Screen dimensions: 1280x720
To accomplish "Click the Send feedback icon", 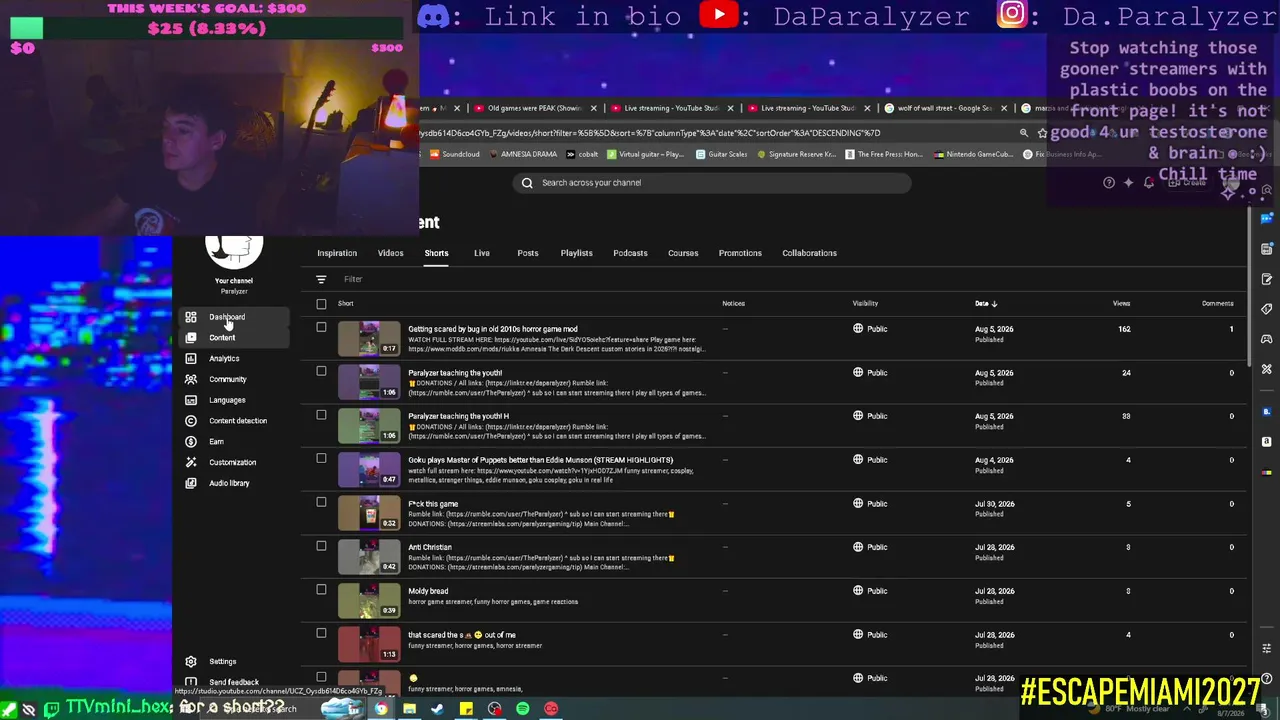I will point(191,682).
